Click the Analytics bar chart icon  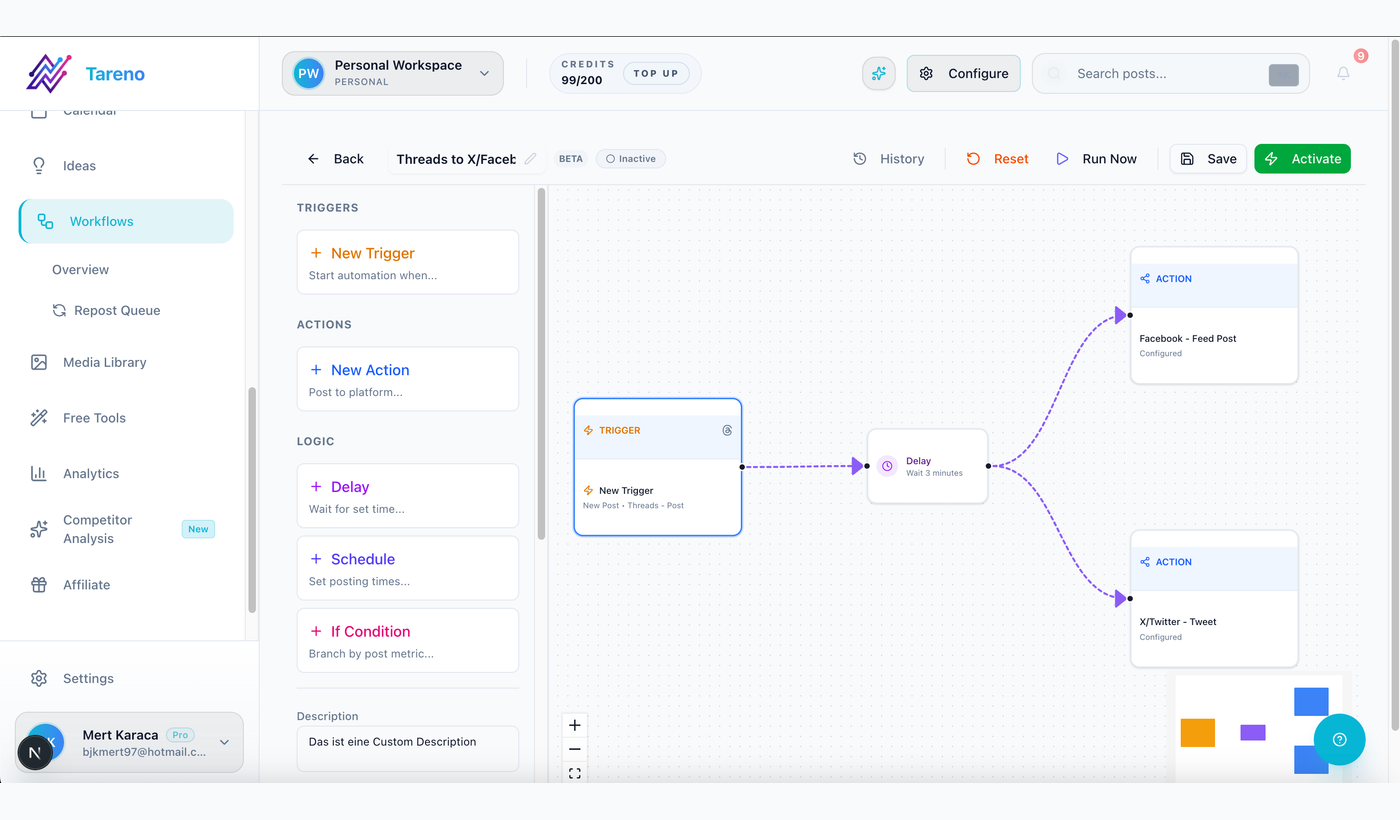coord(39,474)
